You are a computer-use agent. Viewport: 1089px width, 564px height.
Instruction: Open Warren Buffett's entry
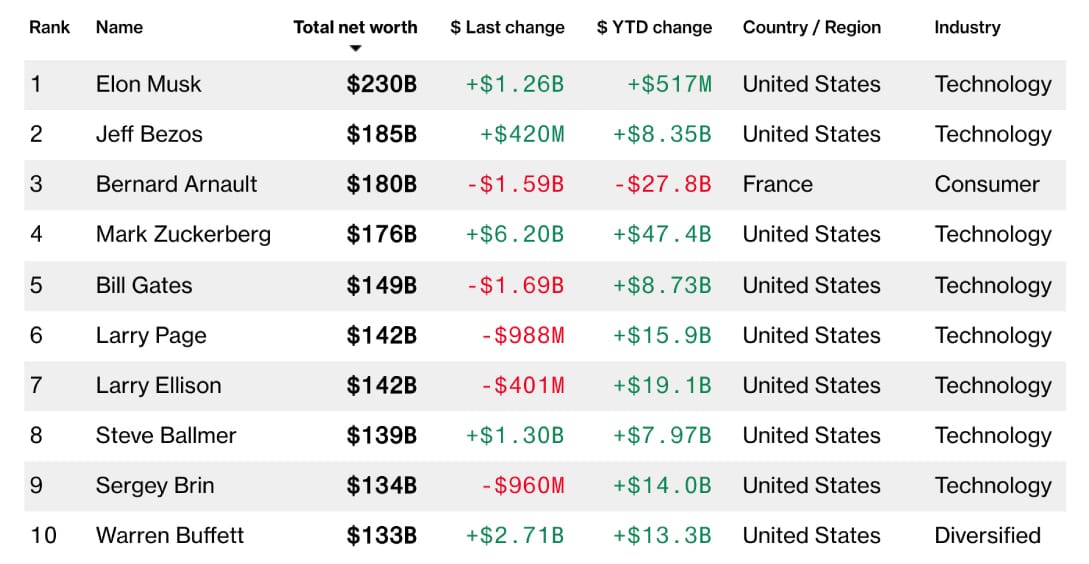pos(170,535)
